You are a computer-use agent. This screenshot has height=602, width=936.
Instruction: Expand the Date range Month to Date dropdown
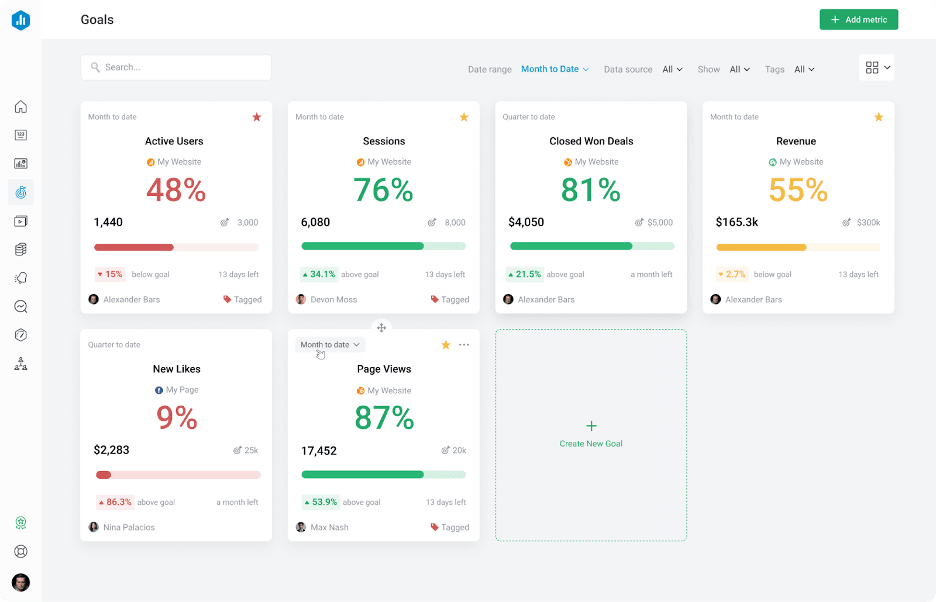coord(555,69)
